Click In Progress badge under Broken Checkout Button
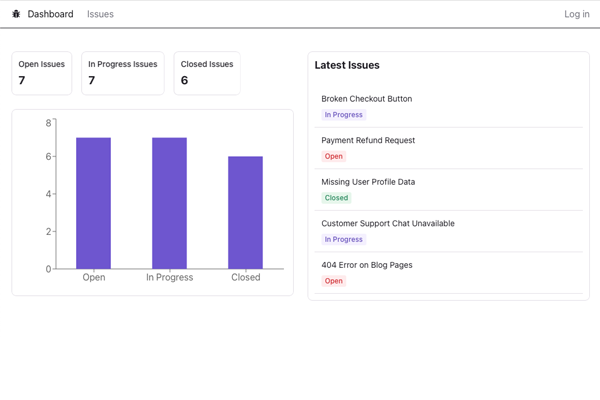The width and height of the screenshot is (600, 400). (x=343, y=115)
